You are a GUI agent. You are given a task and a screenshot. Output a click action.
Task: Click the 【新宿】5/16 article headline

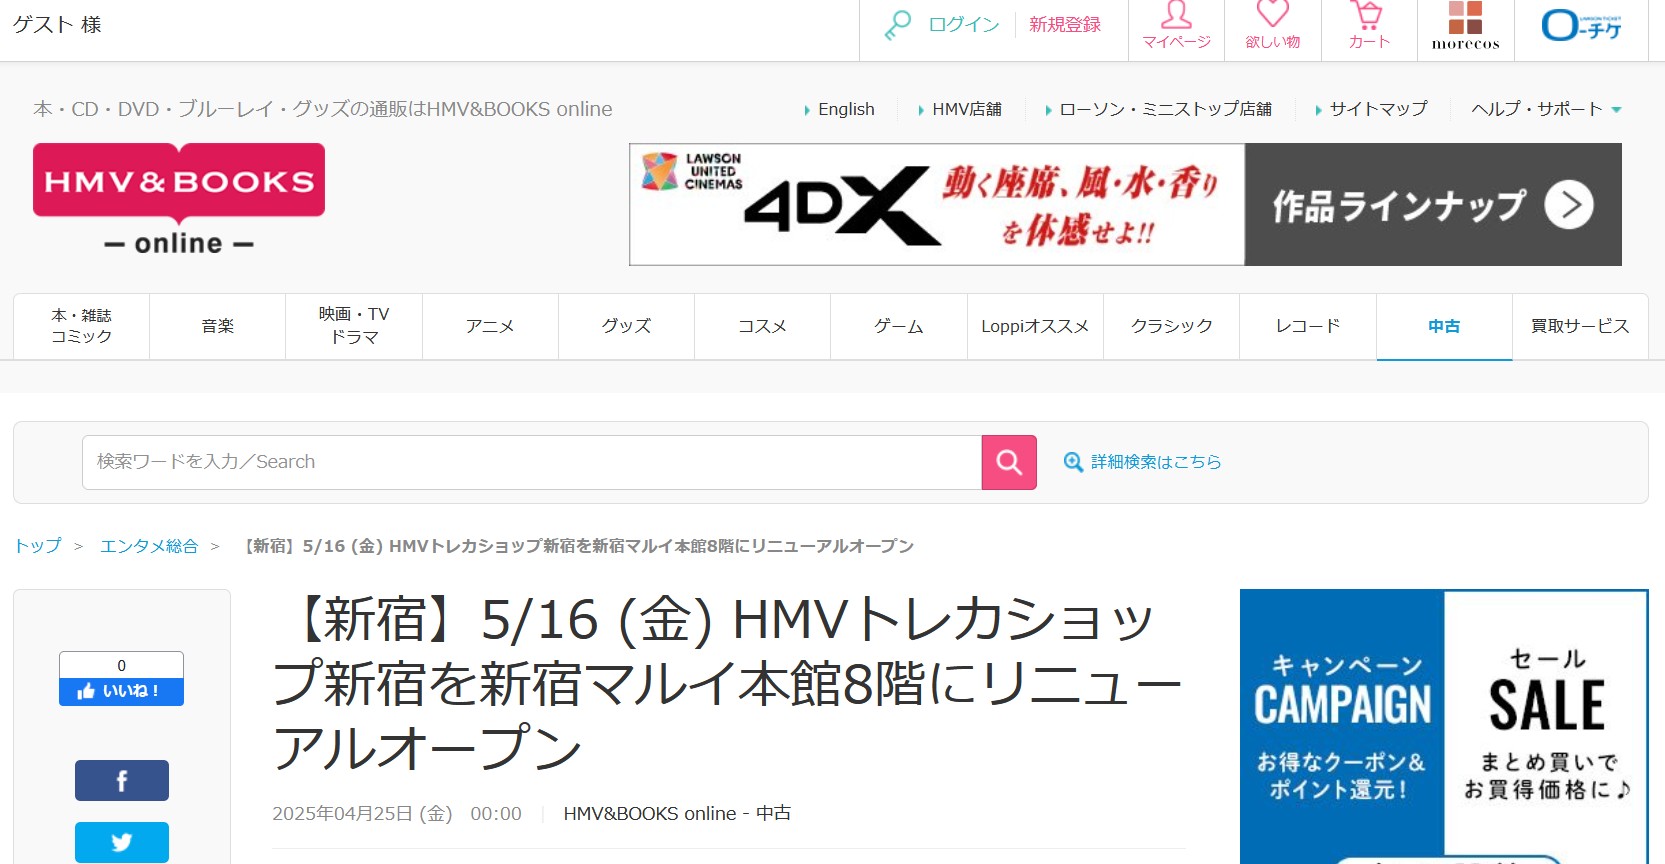click(727, 683)
